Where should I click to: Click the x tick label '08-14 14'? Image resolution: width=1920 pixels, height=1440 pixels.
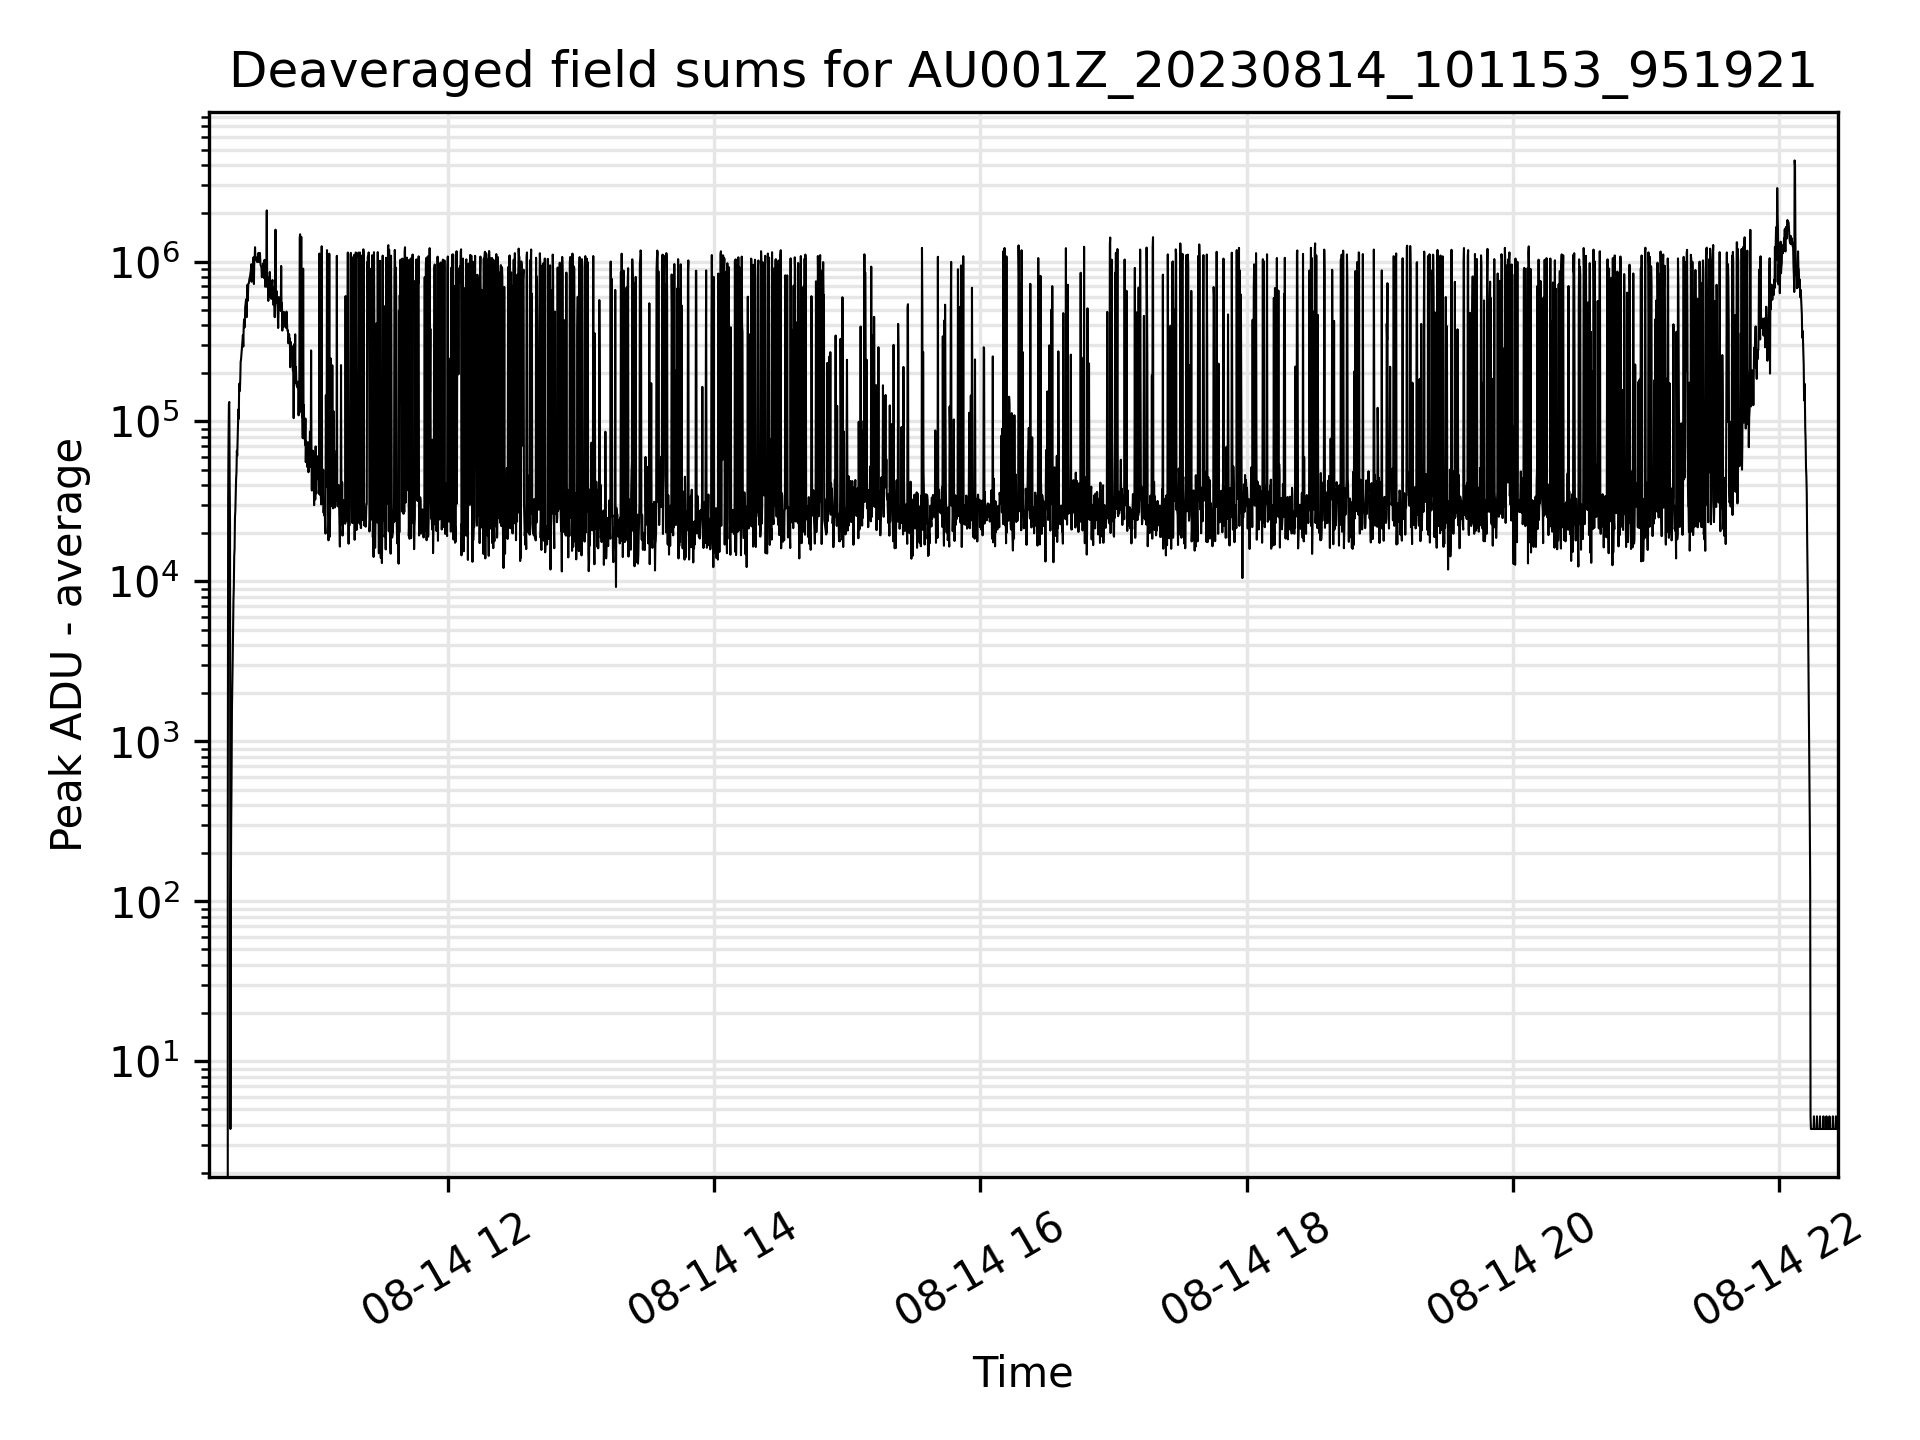[712, 1269]
